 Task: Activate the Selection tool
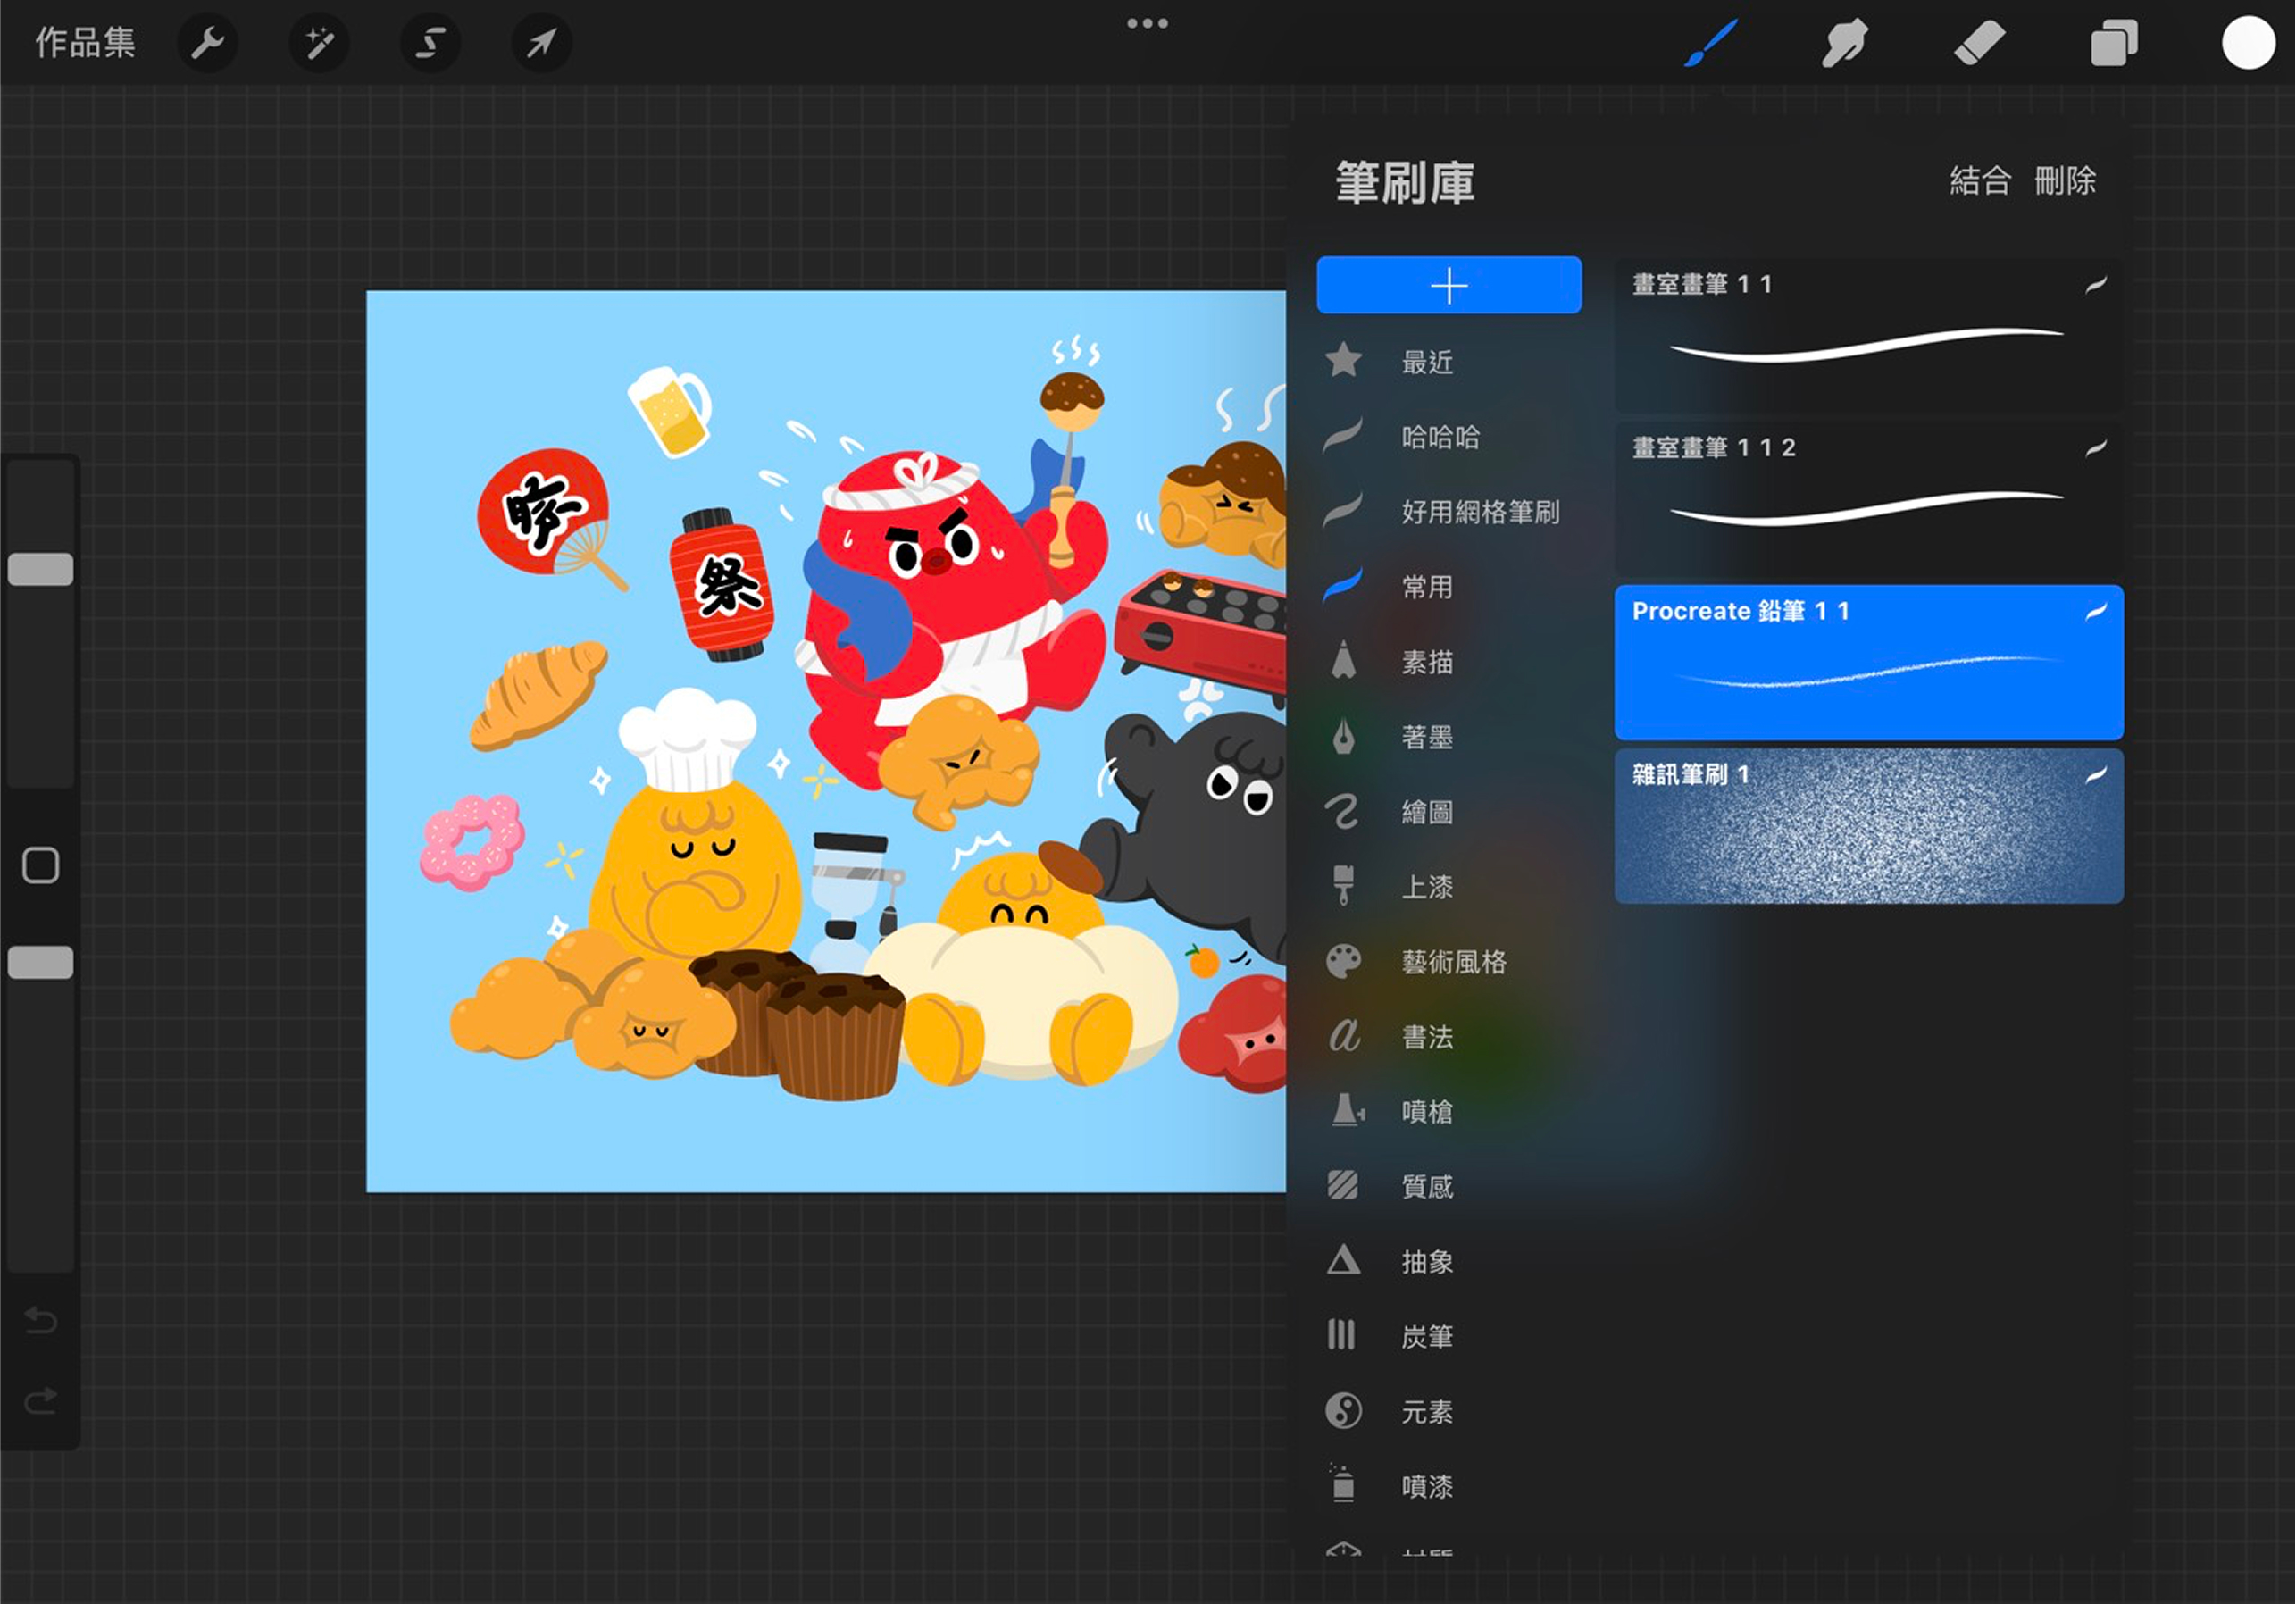[430, 43]
